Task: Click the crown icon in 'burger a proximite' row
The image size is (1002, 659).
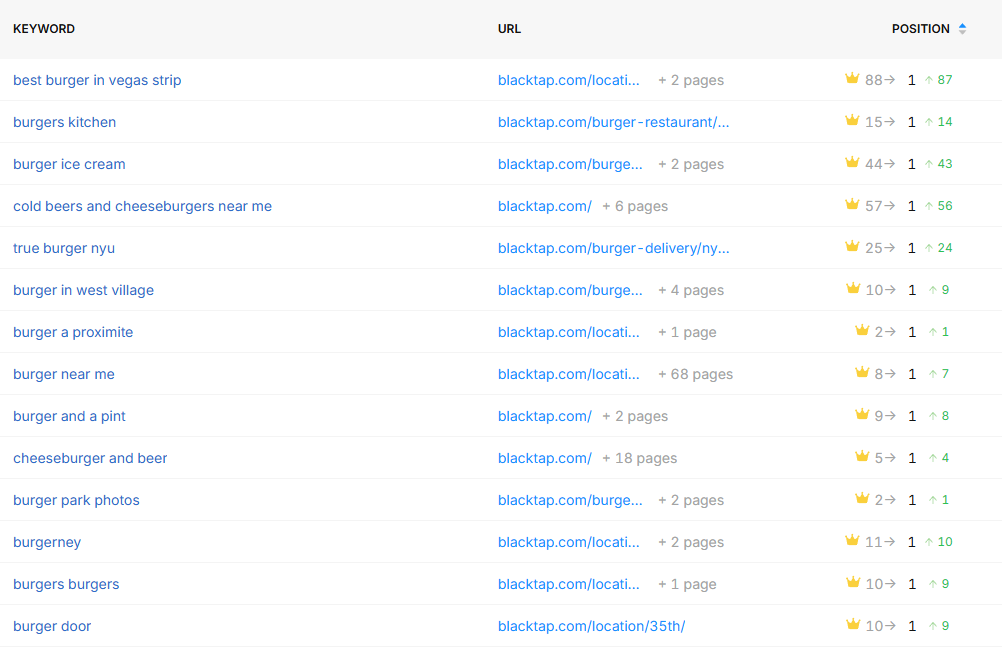Action: click(x=862, y=330)
